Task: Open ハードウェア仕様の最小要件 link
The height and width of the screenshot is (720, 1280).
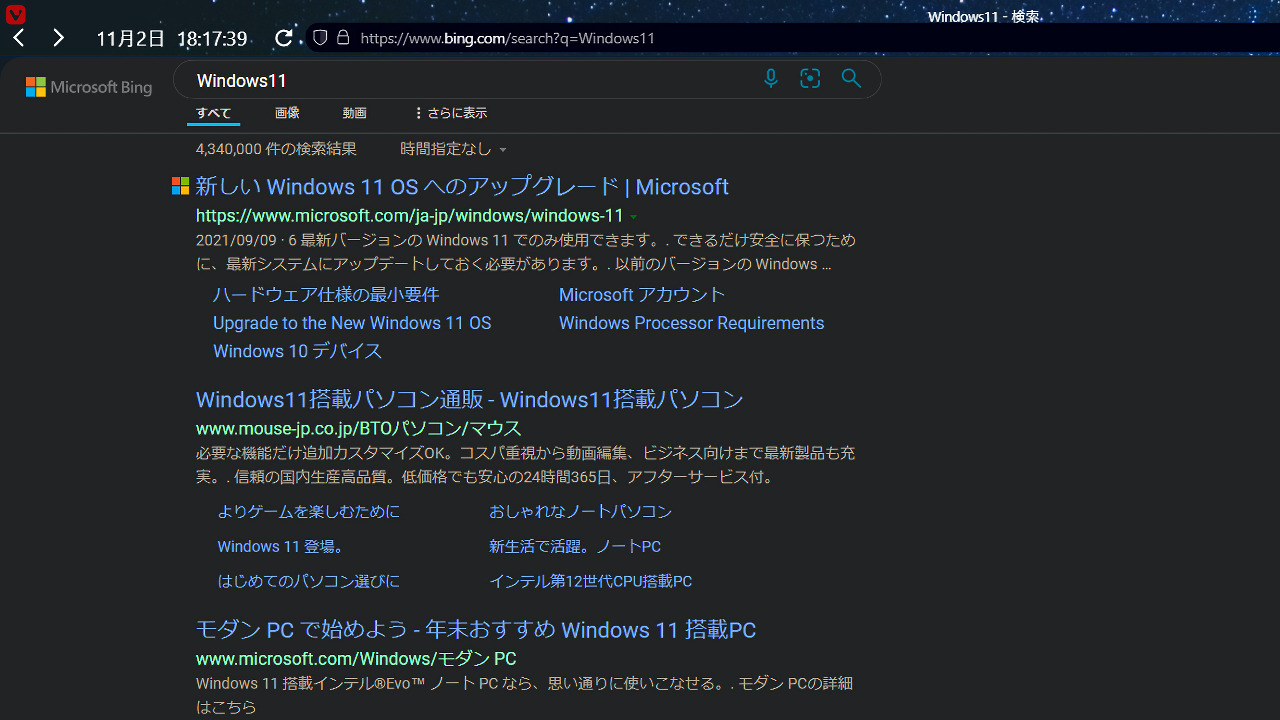Action: pyautogui.click(x=326, y=295)
